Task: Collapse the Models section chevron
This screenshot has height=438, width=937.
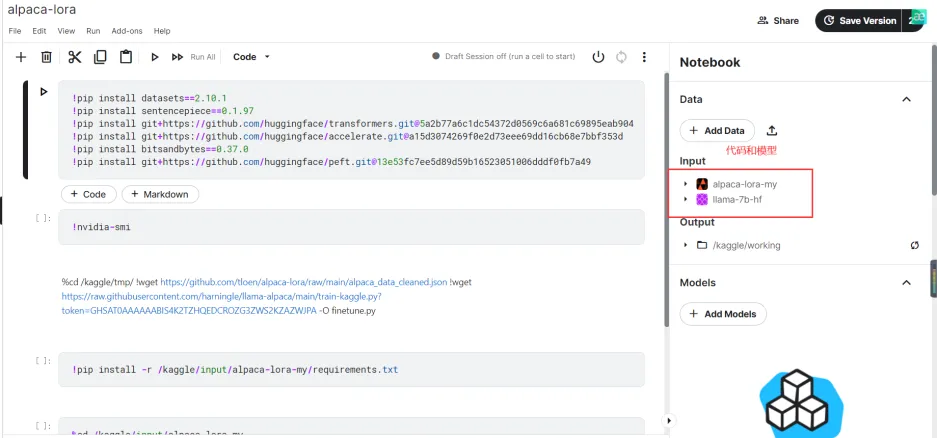Action: (x=907, y=282)
